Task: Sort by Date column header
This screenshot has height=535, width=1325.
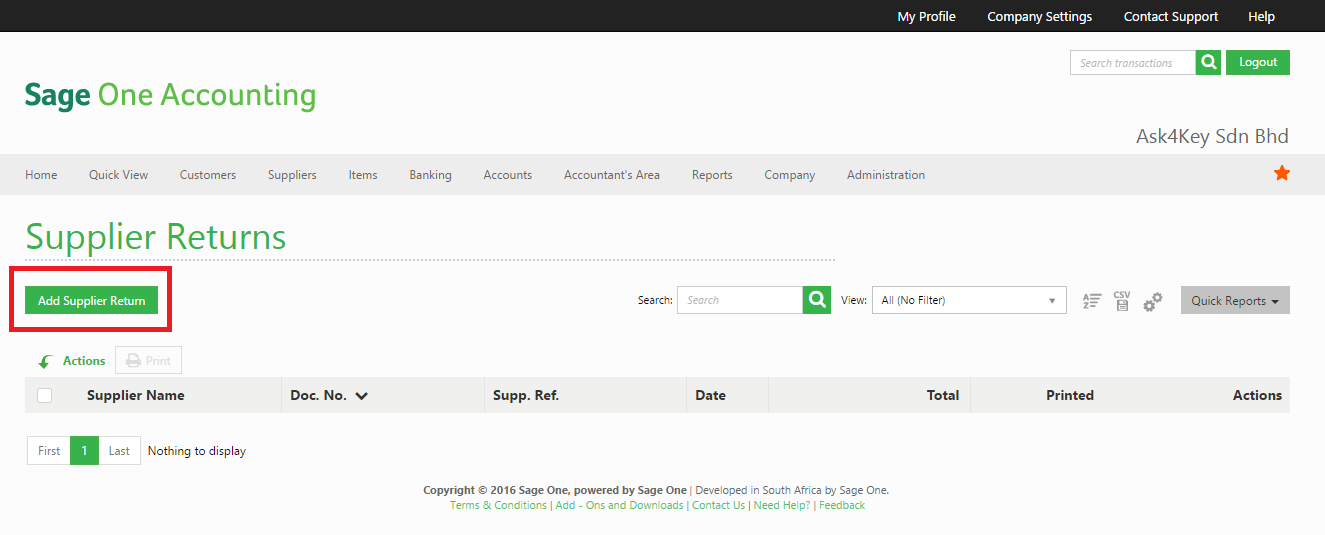Action: pos(710,395)
